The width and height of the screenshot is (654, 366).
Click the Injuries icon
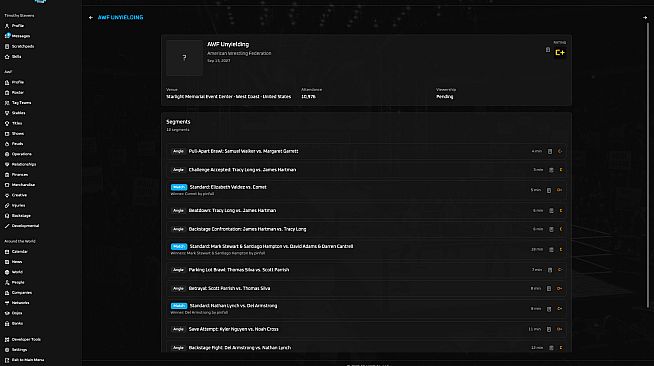point(7,206)
